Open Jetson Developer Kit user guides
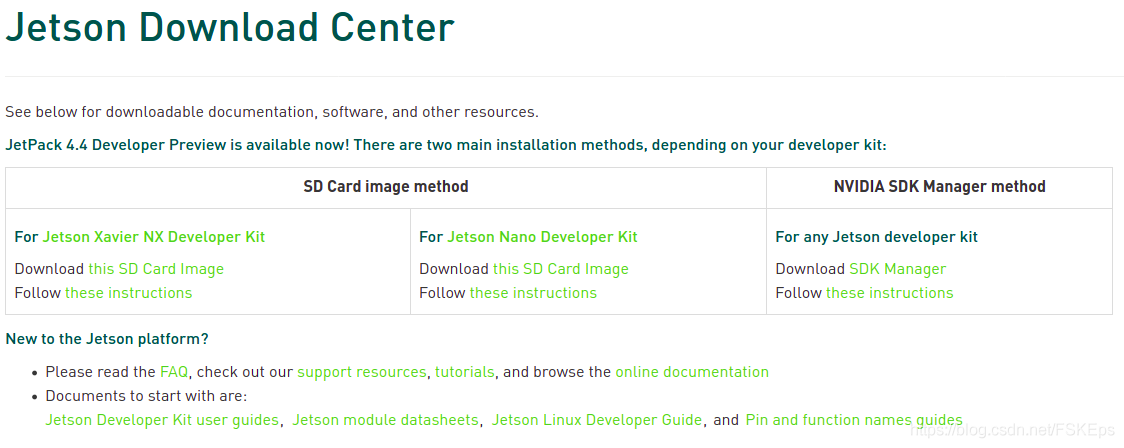 coord(162,420)
